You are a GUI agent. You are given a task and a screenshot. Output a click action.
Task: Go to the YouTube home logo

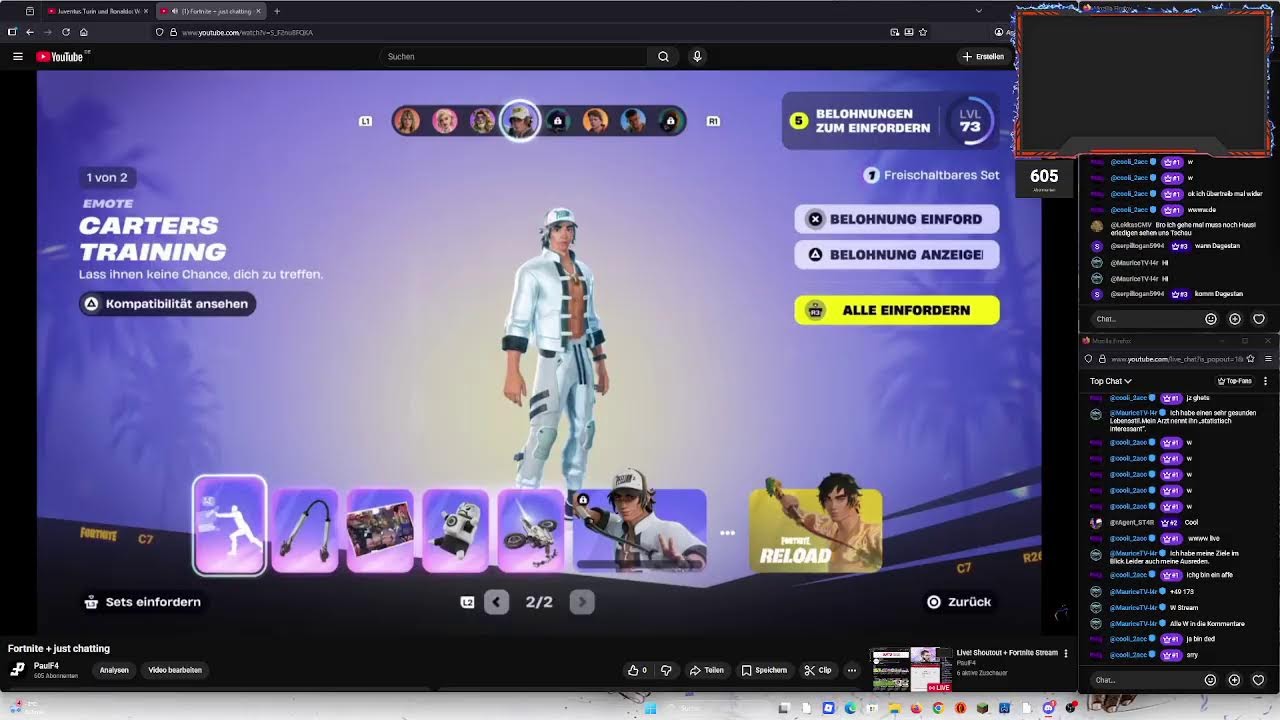(60, 57)
